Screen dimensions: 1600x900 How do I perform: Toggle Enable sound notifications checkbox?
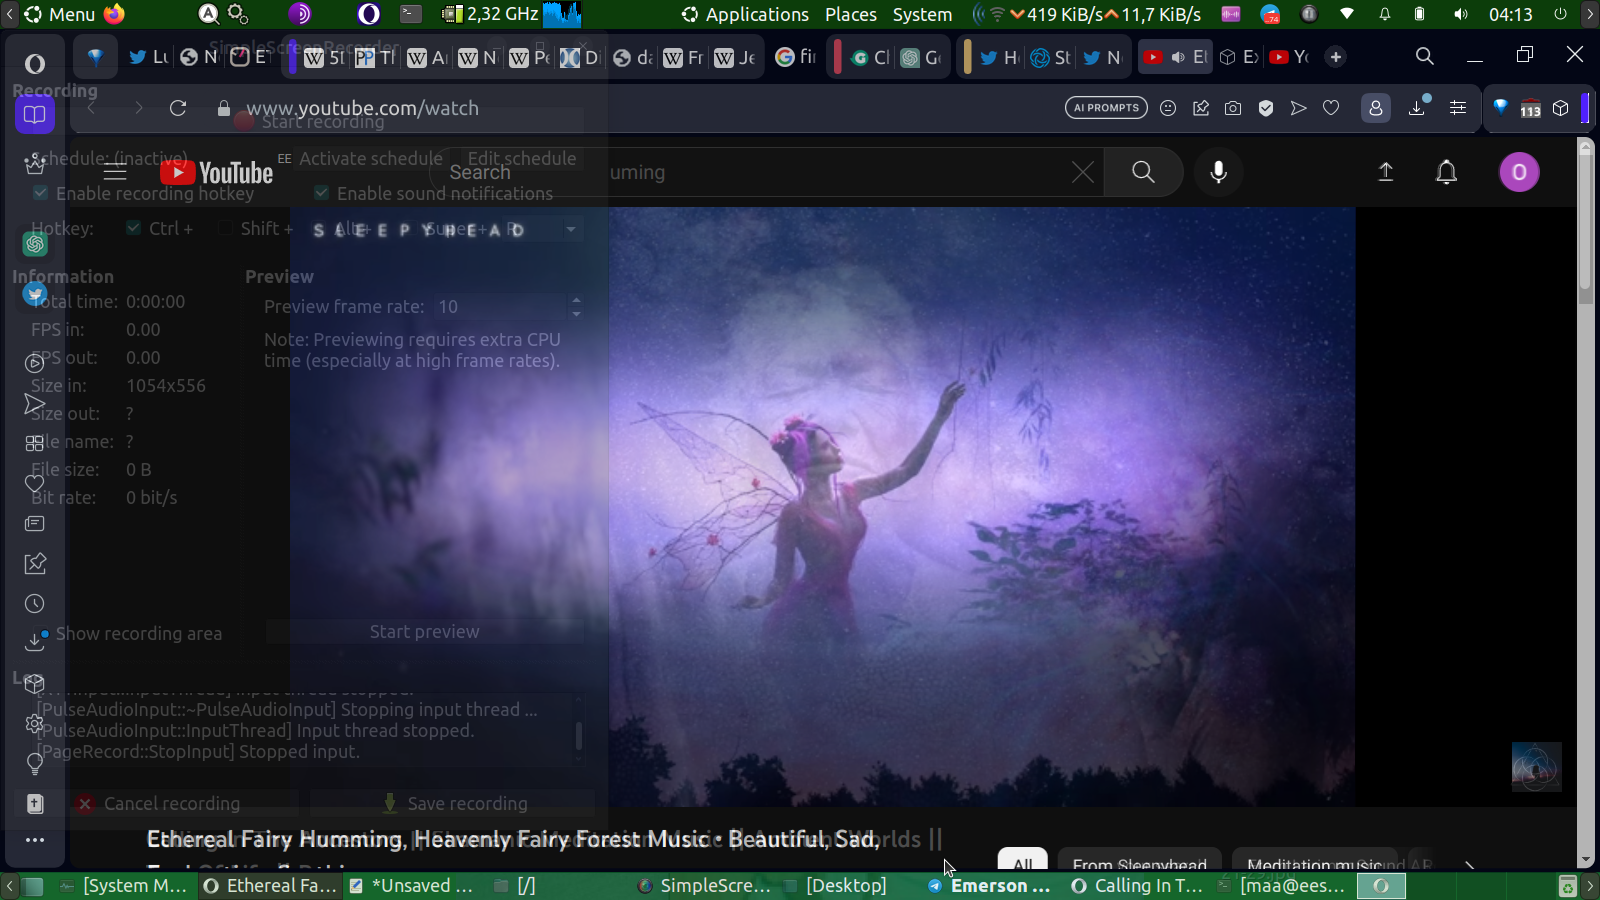point(322,193)
